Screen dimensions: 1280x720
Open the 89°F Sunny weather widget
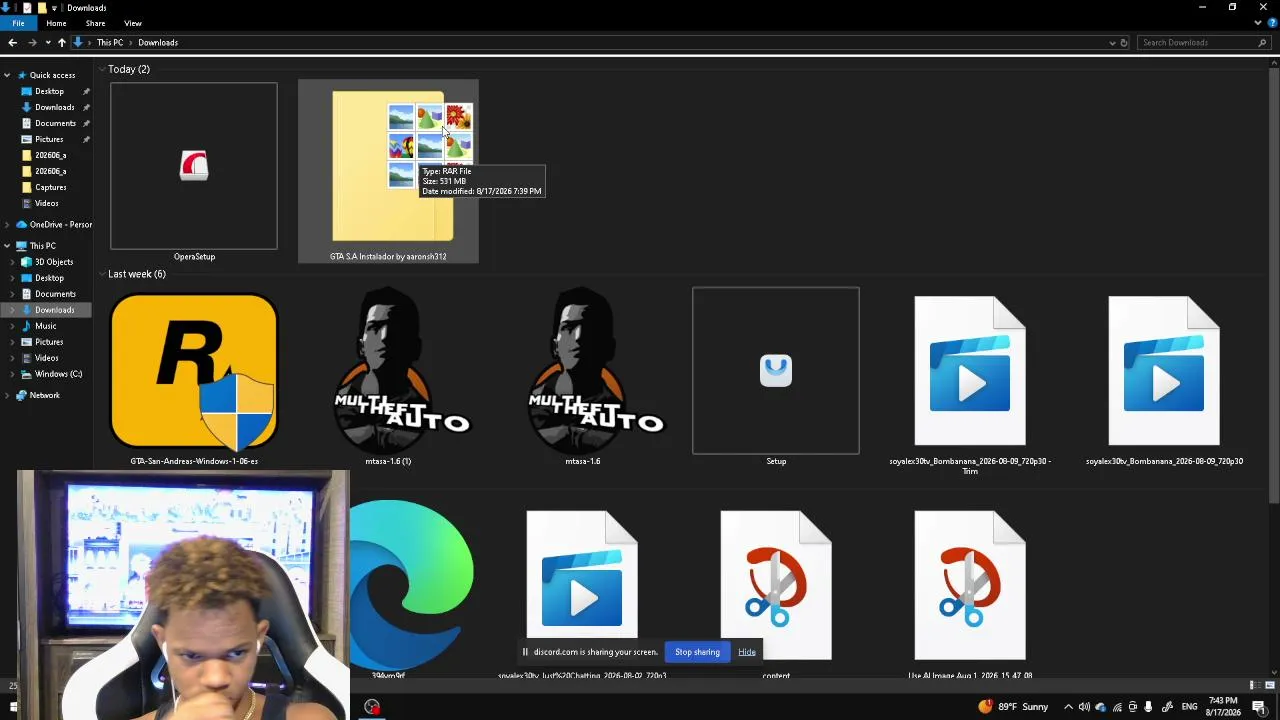(x=1013, y=707)
